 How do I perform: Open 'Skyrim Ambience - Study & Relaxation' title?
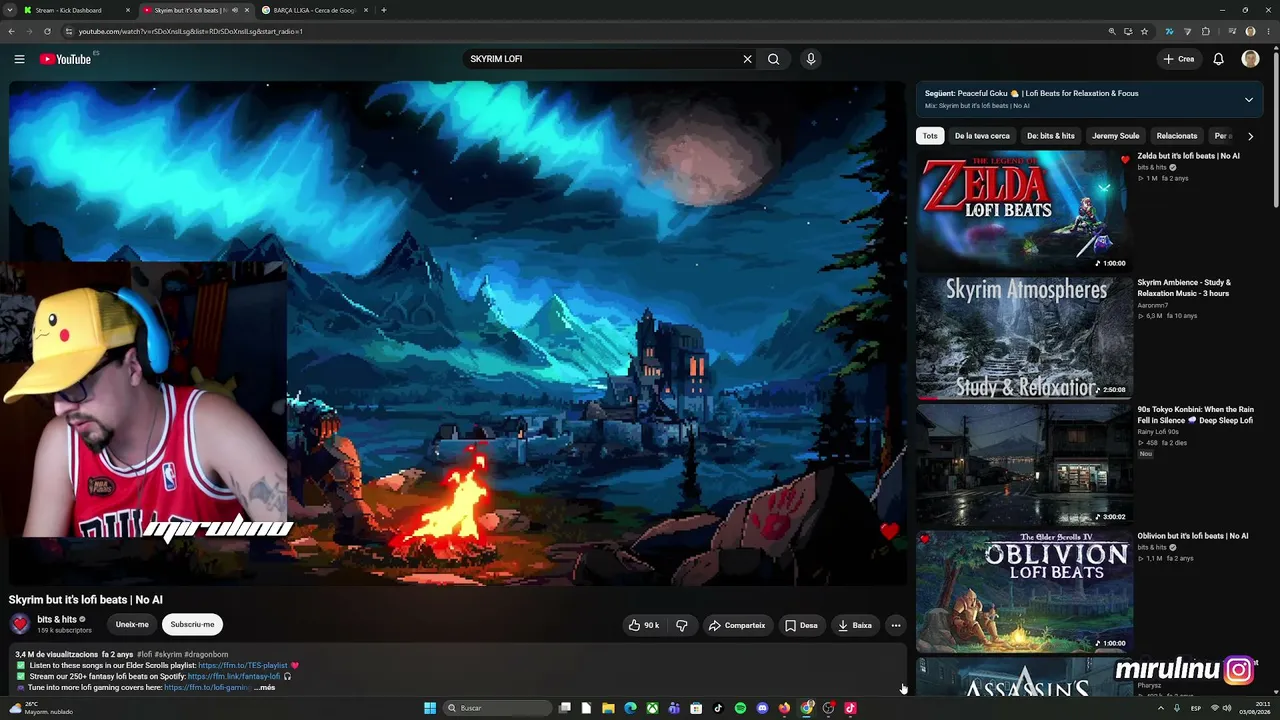pyautogui.click(x=1184, y=288)
